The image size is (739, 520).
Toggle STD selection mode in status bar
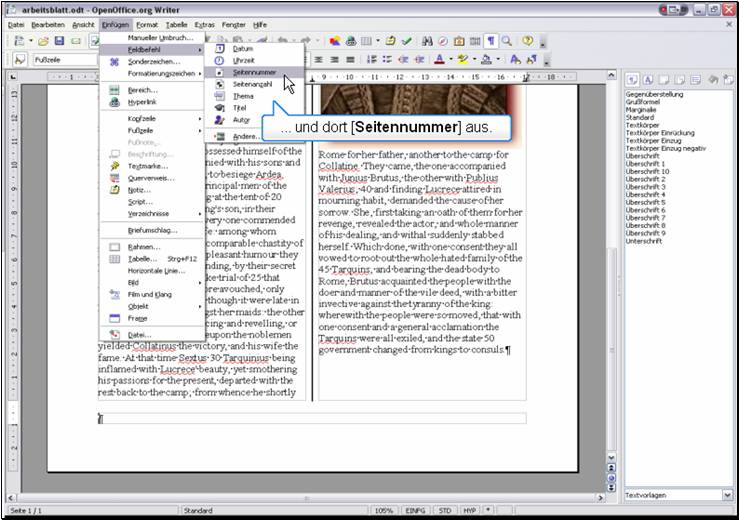point(443,510)
